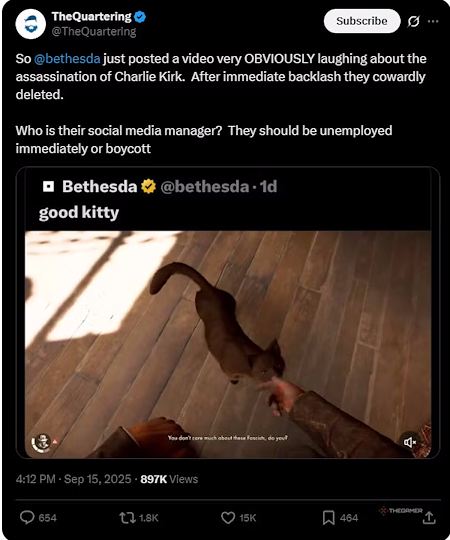The height and width of the screenshot is (540, 450).
Task: Click the 4:12 PM Sep 15, 2025 timestamp
Action: pyautogui.click(x=73, y=479)
